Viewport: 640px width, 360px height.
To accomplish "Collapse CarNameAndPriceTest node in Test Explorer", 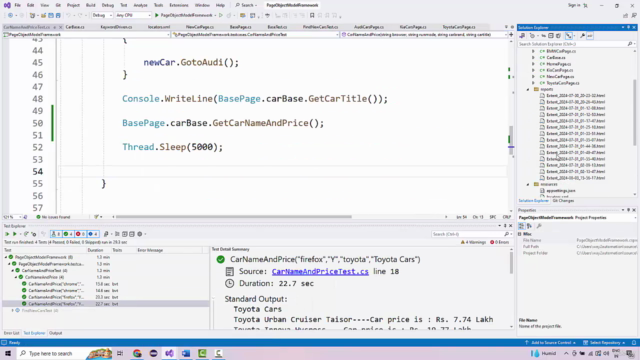I will (x=13, y=271).
